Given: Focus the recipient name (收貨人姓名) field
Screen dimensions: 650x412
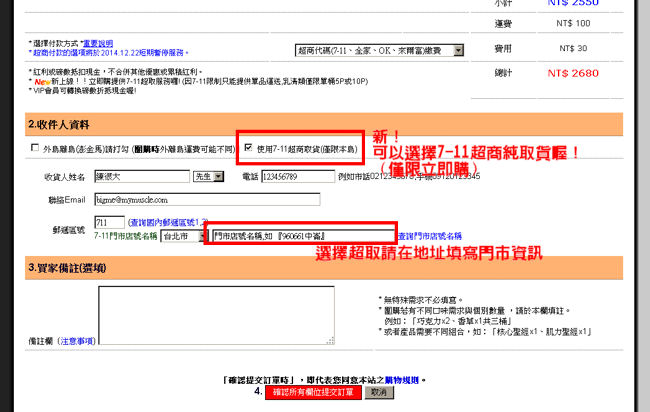Looking at the screenshot, I should [142, 177].
